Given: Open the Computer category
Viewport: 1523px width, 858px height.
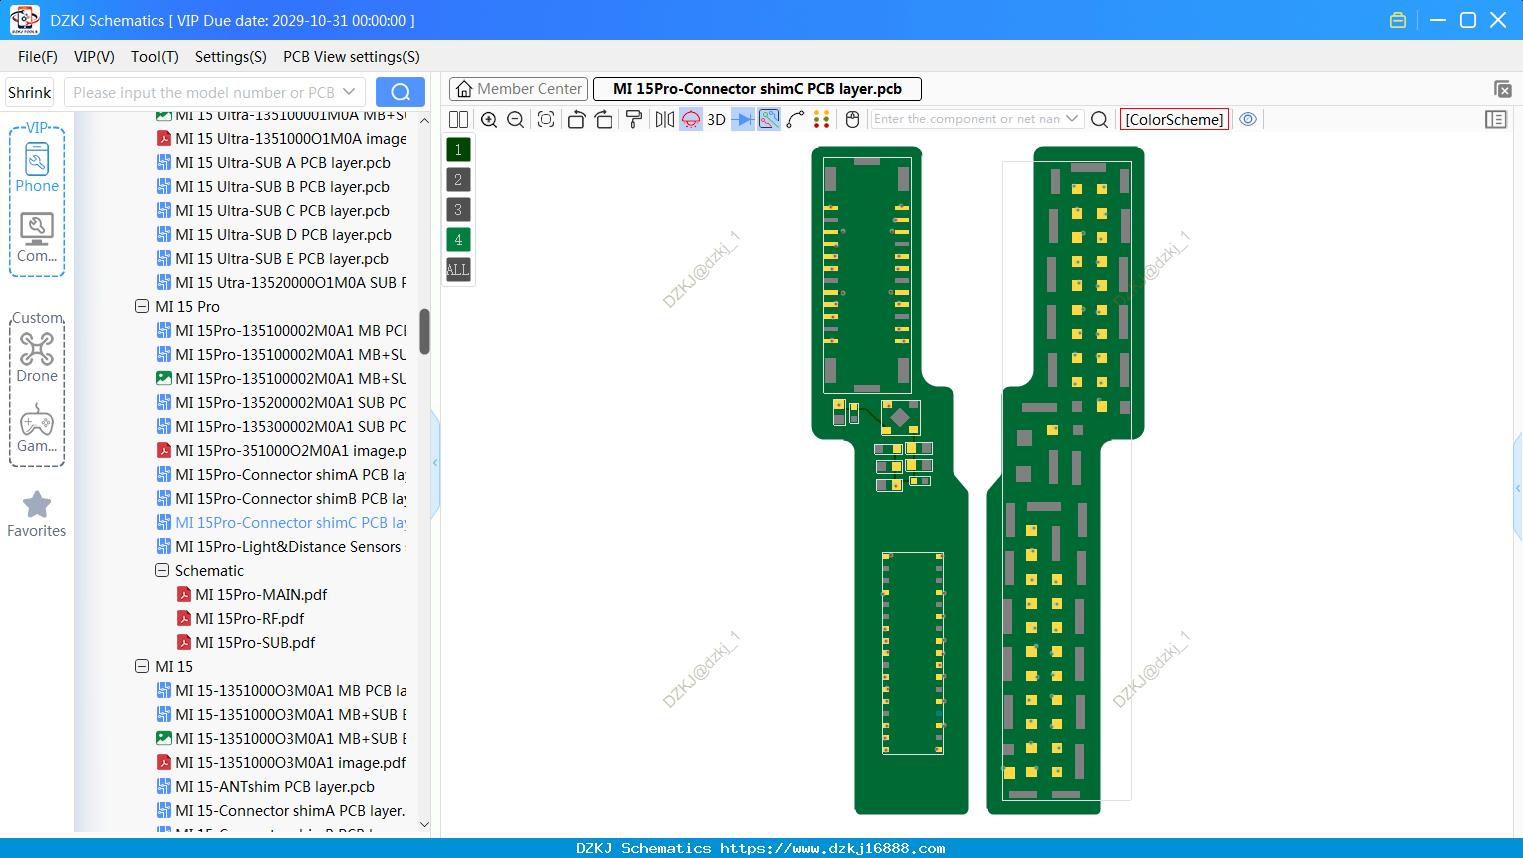Looking at the screenshot, I should click(x=37, y=237).
